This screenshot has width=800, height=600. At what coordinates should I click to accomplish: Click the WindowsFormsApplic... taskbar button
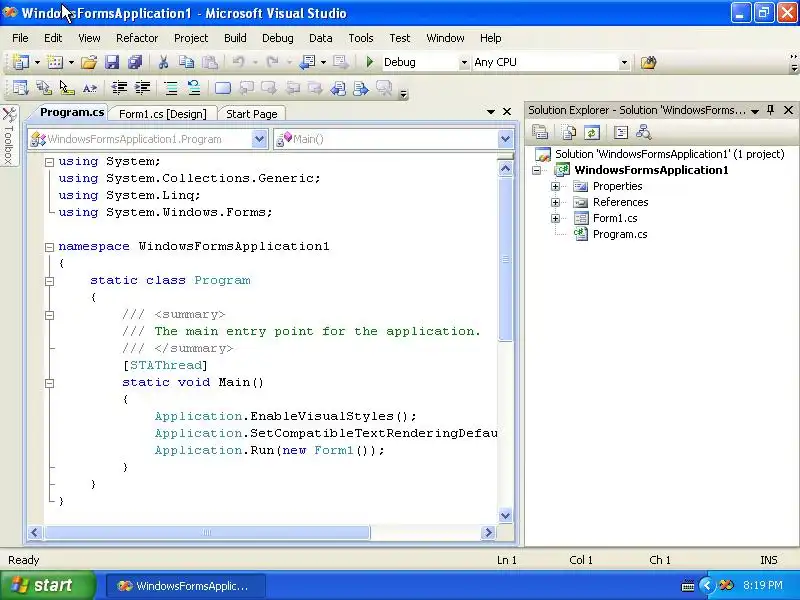(186, 586)
